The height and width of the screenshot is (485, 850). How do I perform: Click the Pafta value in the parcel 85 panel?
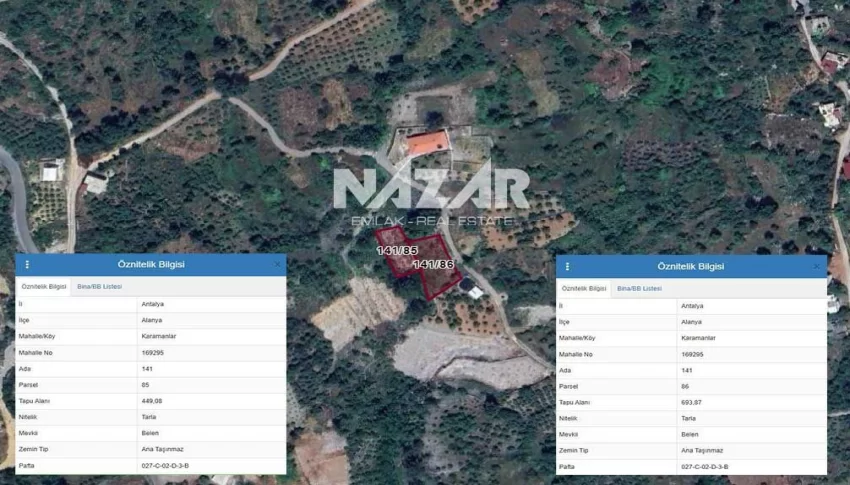click(165, 465)
